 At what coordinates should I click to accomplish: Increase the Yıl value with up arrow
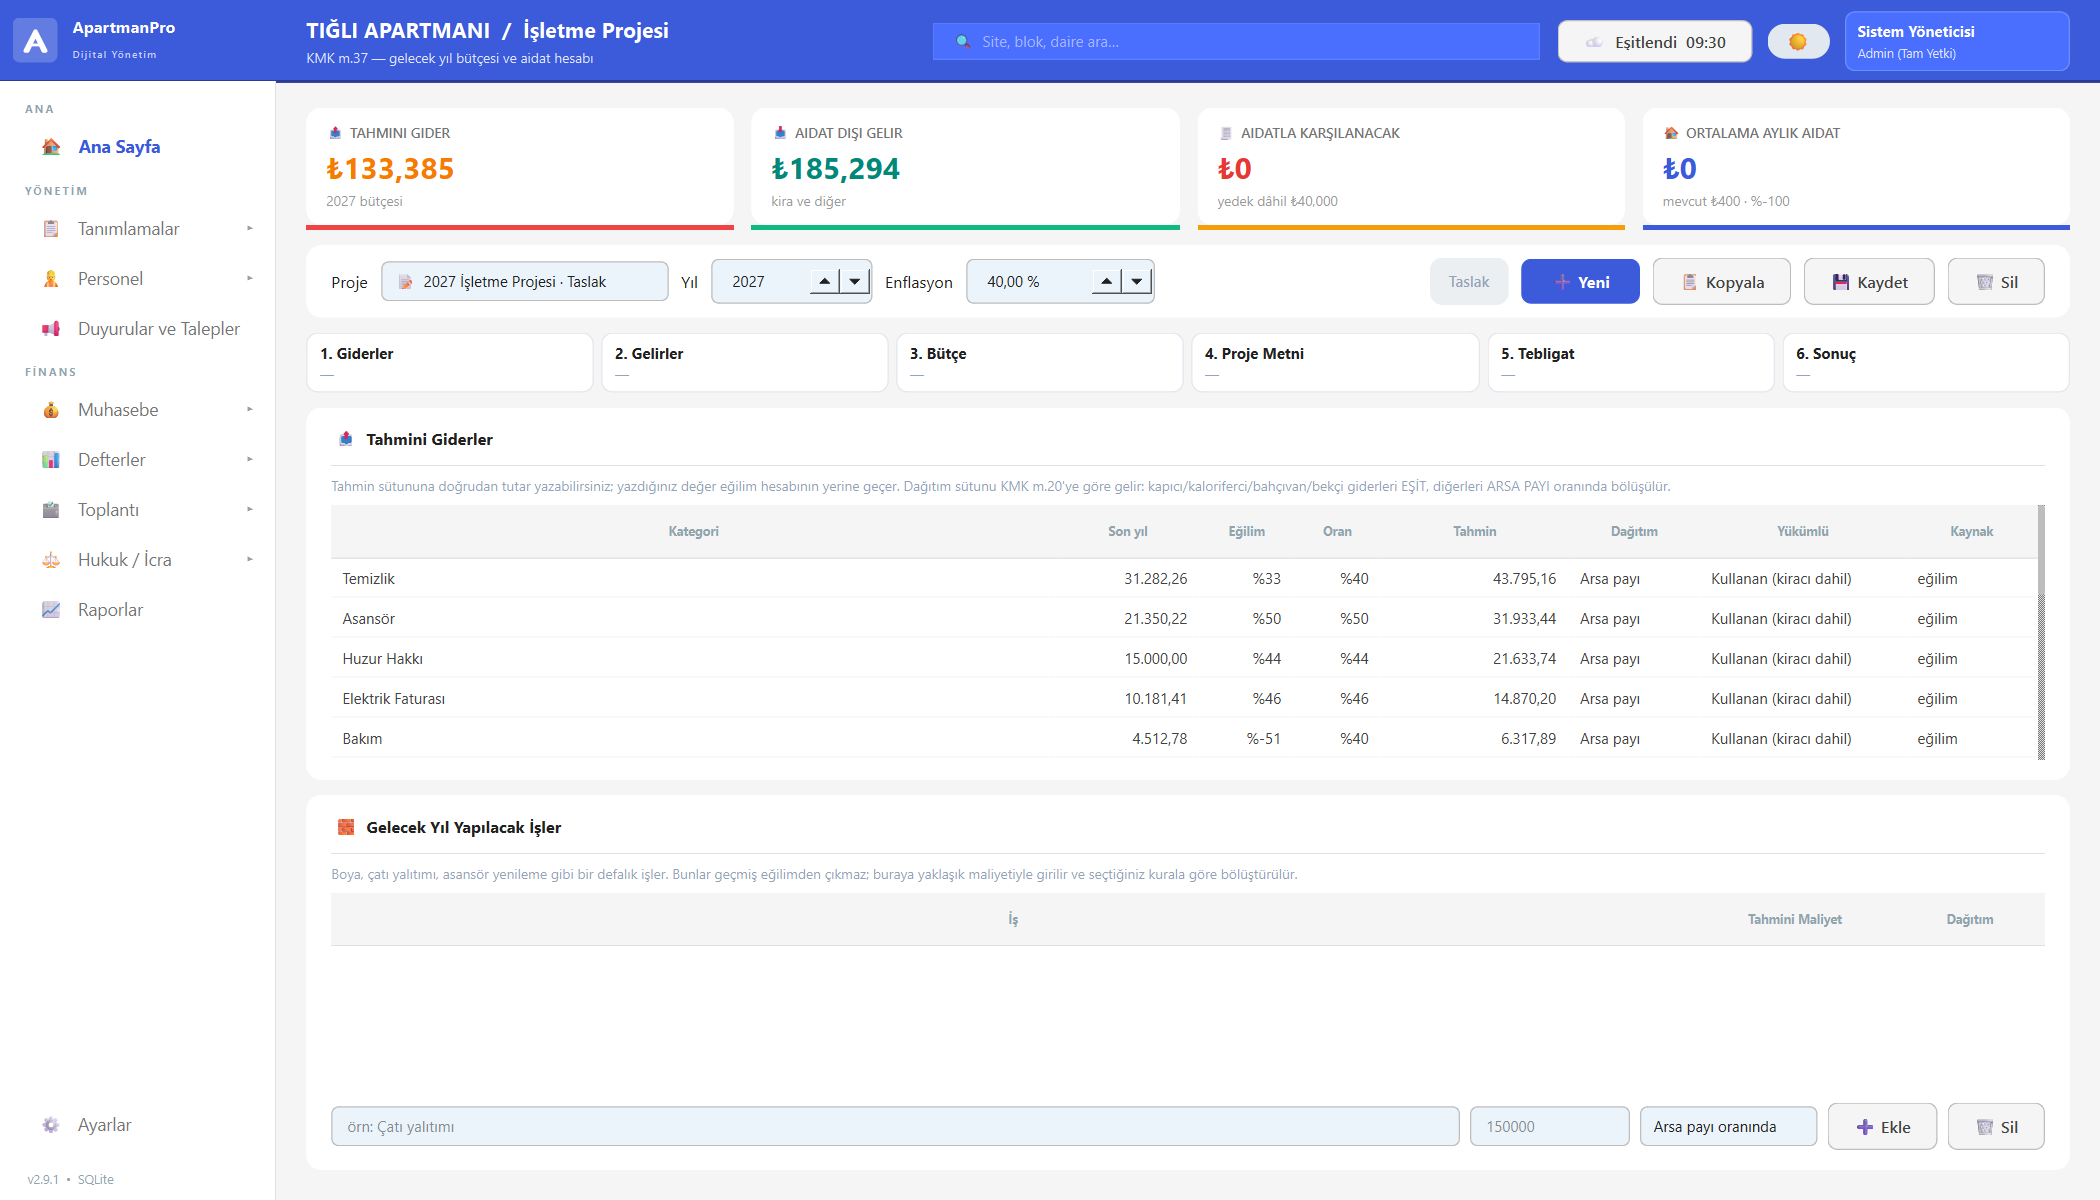[824, 281]
